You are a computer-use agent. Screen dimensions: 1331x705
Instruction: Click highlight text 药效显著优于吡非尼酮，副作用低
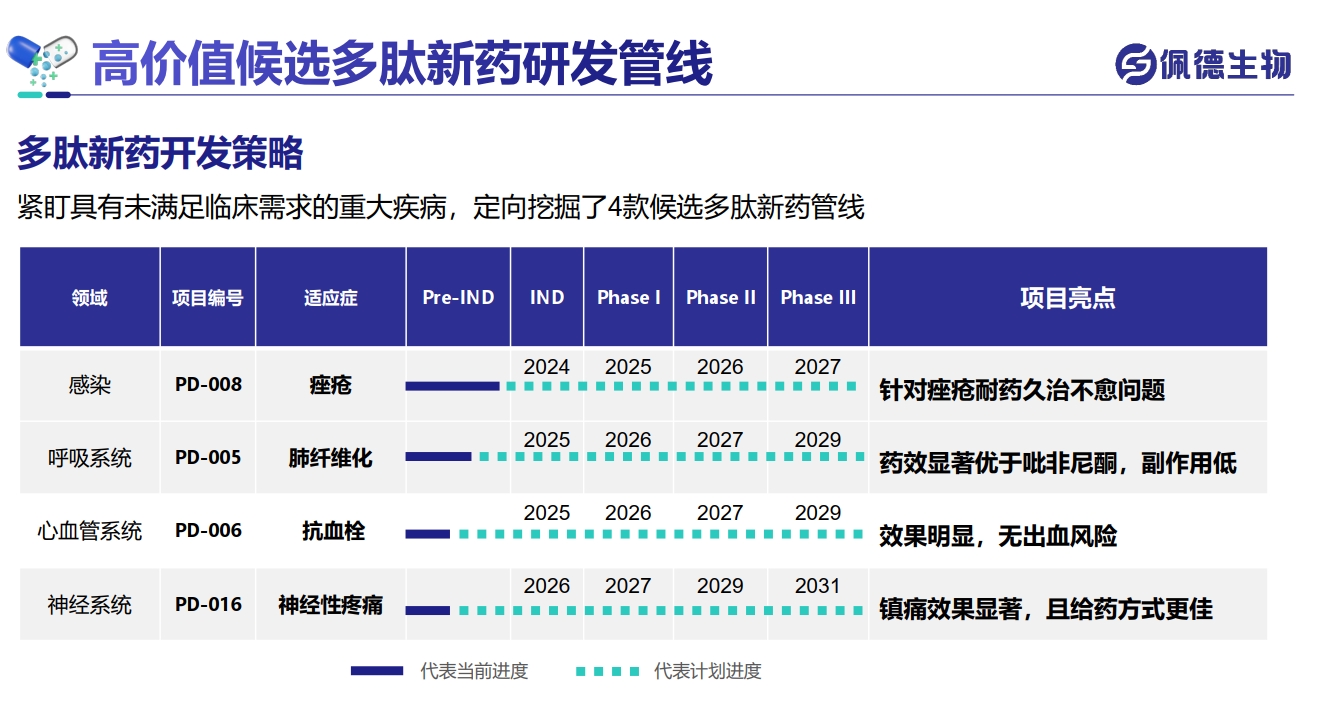click(1057, 463)
